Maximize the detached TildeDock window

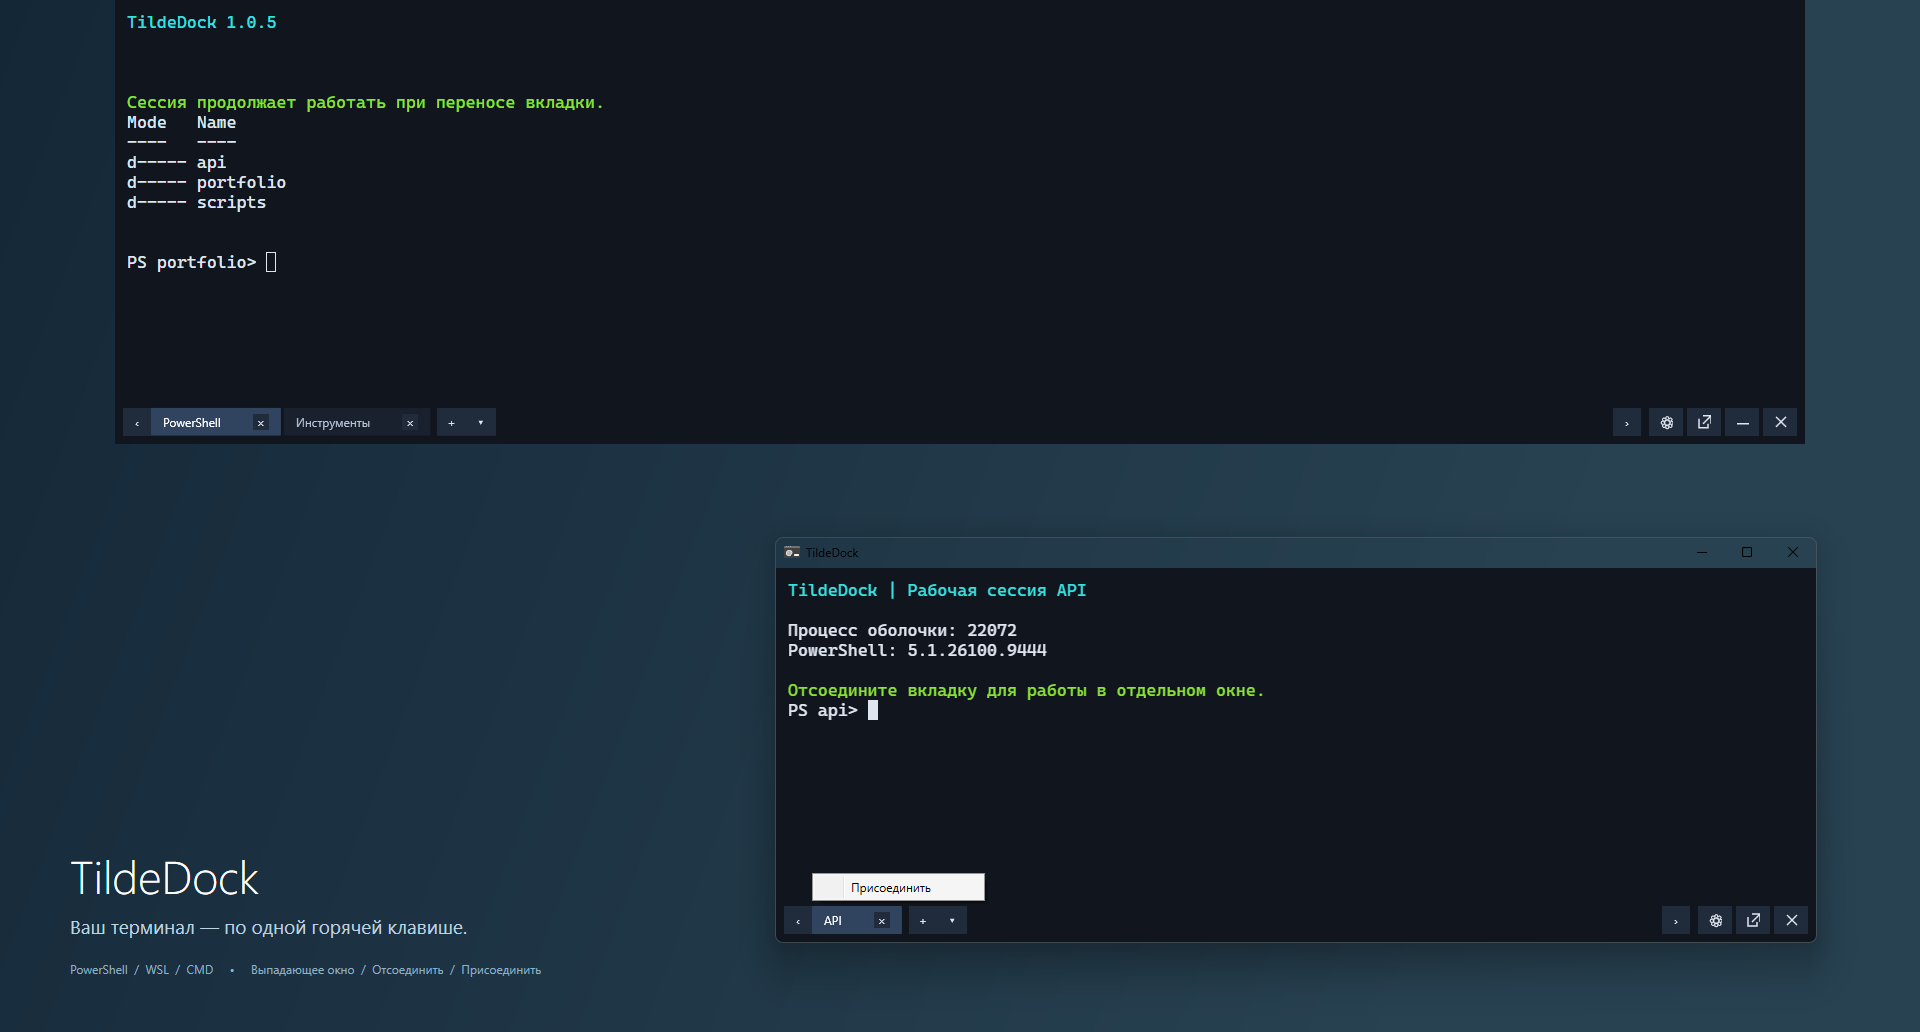coord(1747,552)
